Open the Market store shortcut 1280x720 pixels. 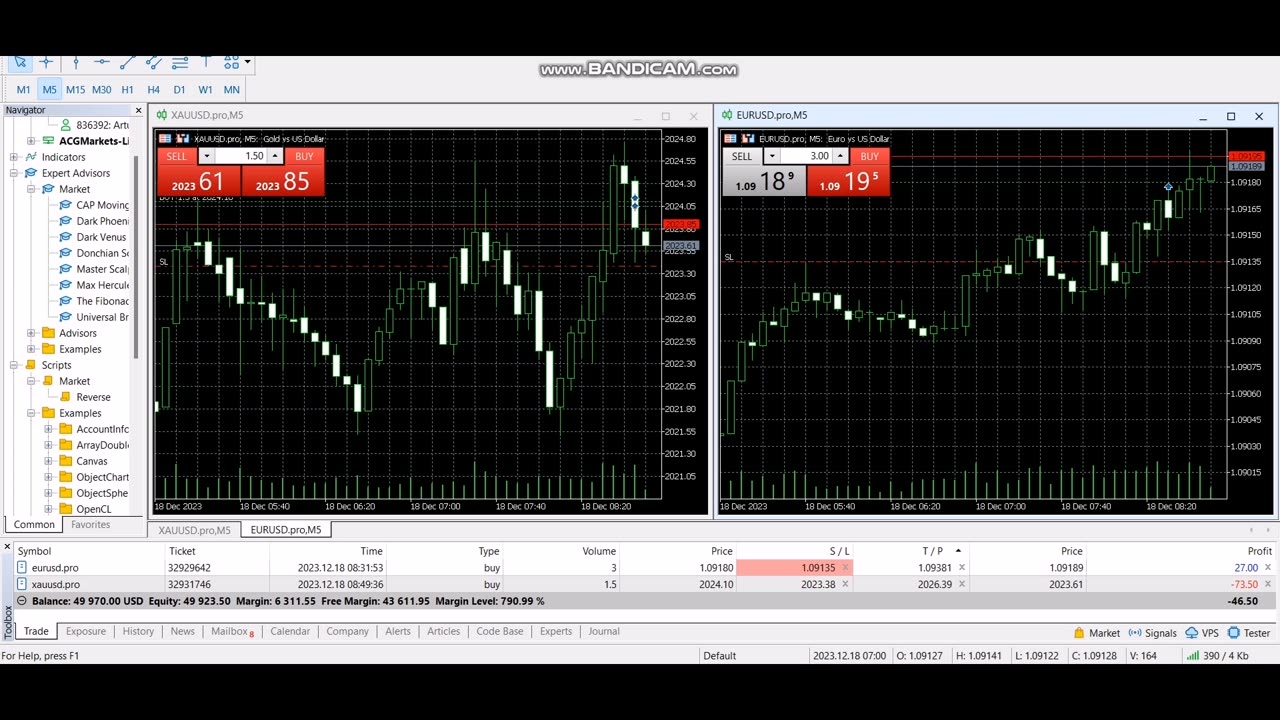[1097, 633]
